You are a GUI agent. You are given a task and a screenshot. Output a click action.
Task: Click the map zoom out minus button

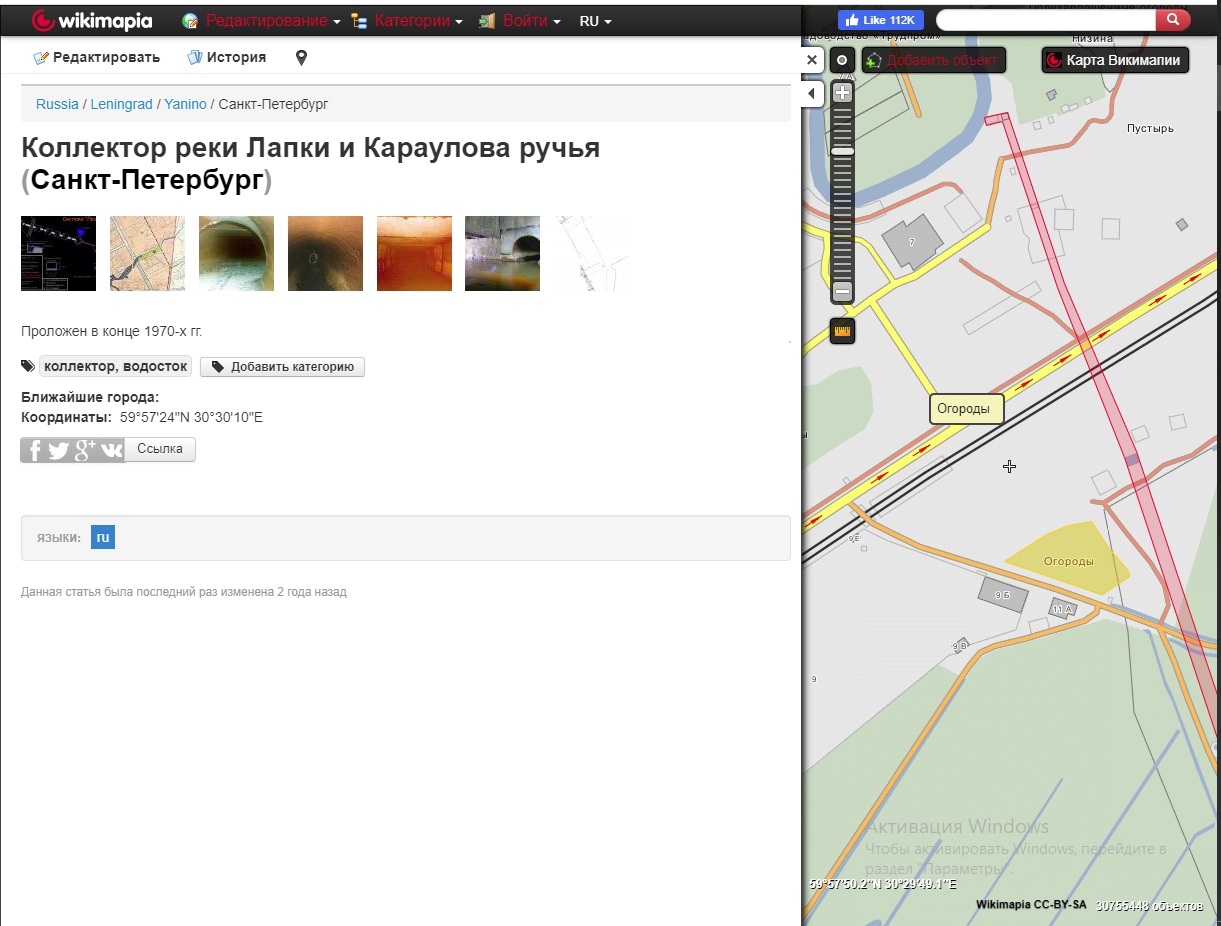click(842, 292)
